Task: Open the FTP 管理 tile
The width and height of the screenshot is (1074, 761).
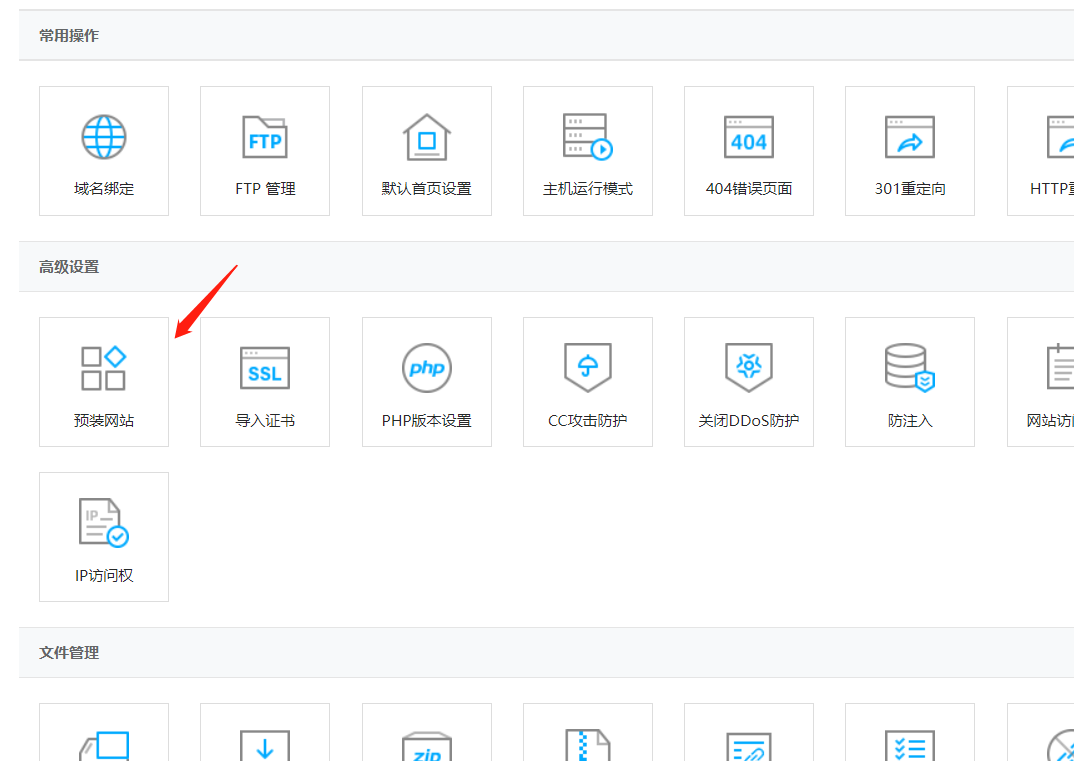Action: point(265,151)
